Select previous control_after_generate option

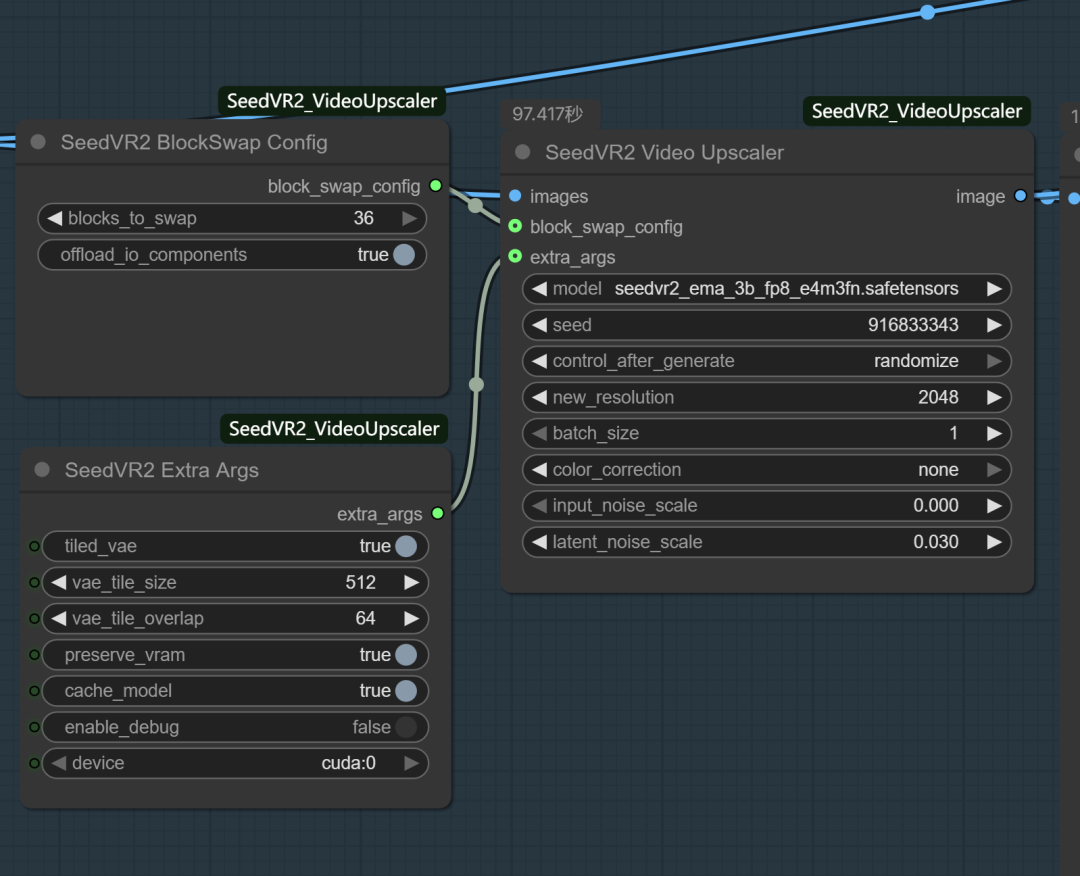click(x=539, y=361)
